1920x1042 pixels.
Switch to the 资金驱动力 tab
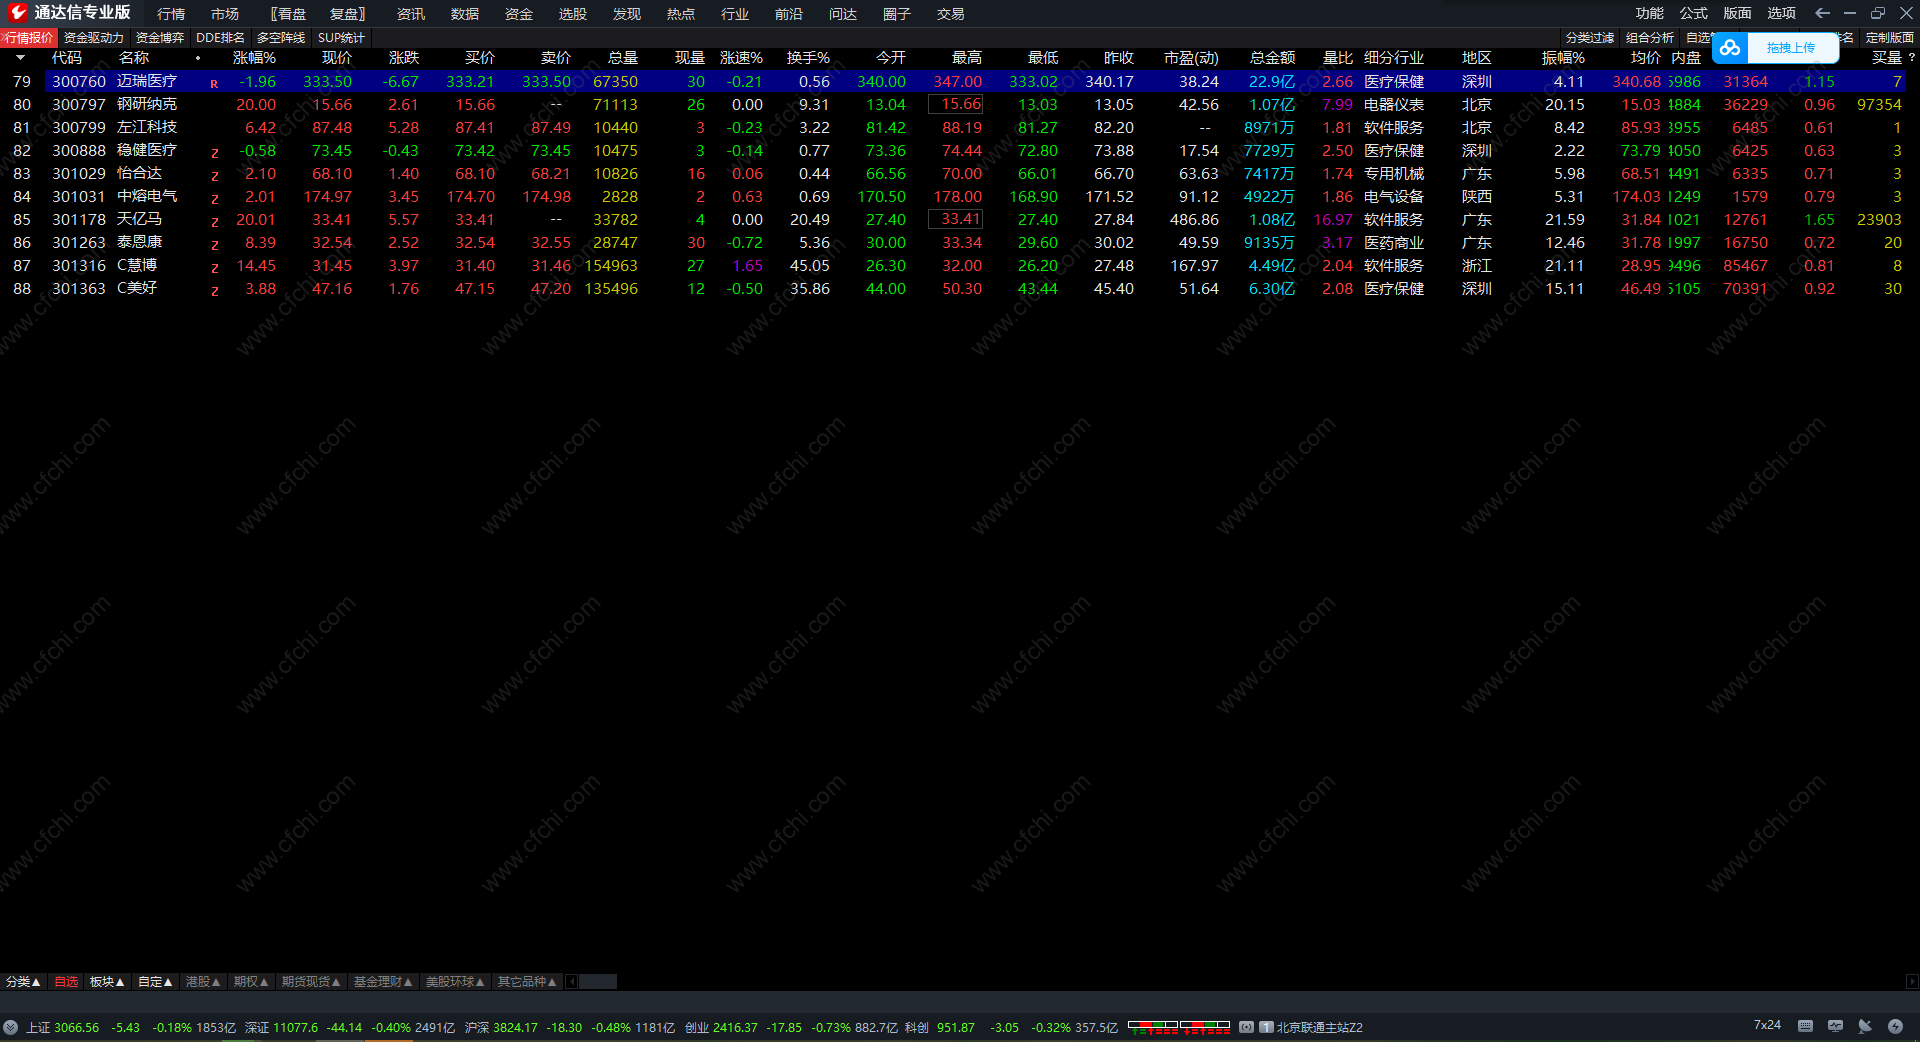[x=94, y=38]
